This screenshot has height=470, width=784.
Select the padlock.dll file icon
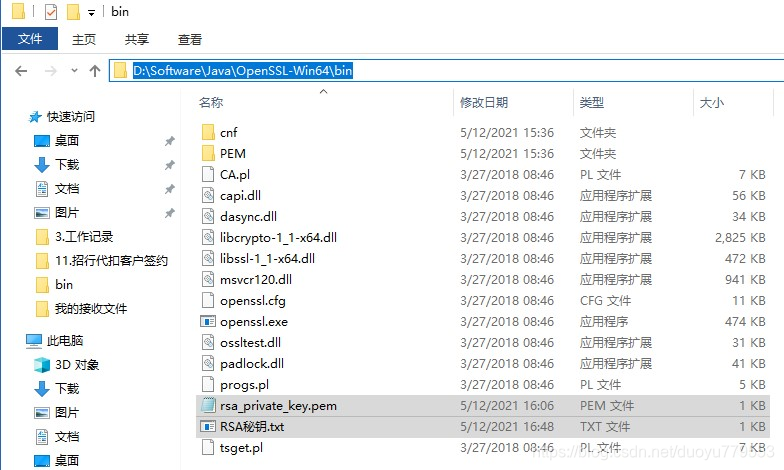click(x=208, y=364)
